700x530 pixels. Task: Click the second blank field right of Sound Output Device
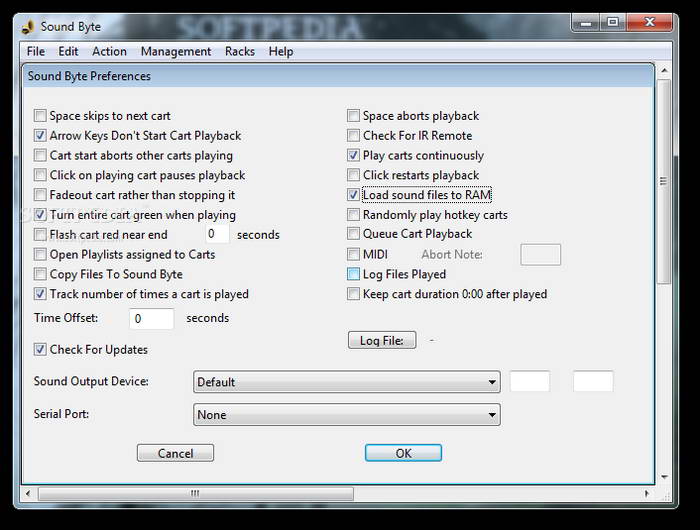click(593, 381)
